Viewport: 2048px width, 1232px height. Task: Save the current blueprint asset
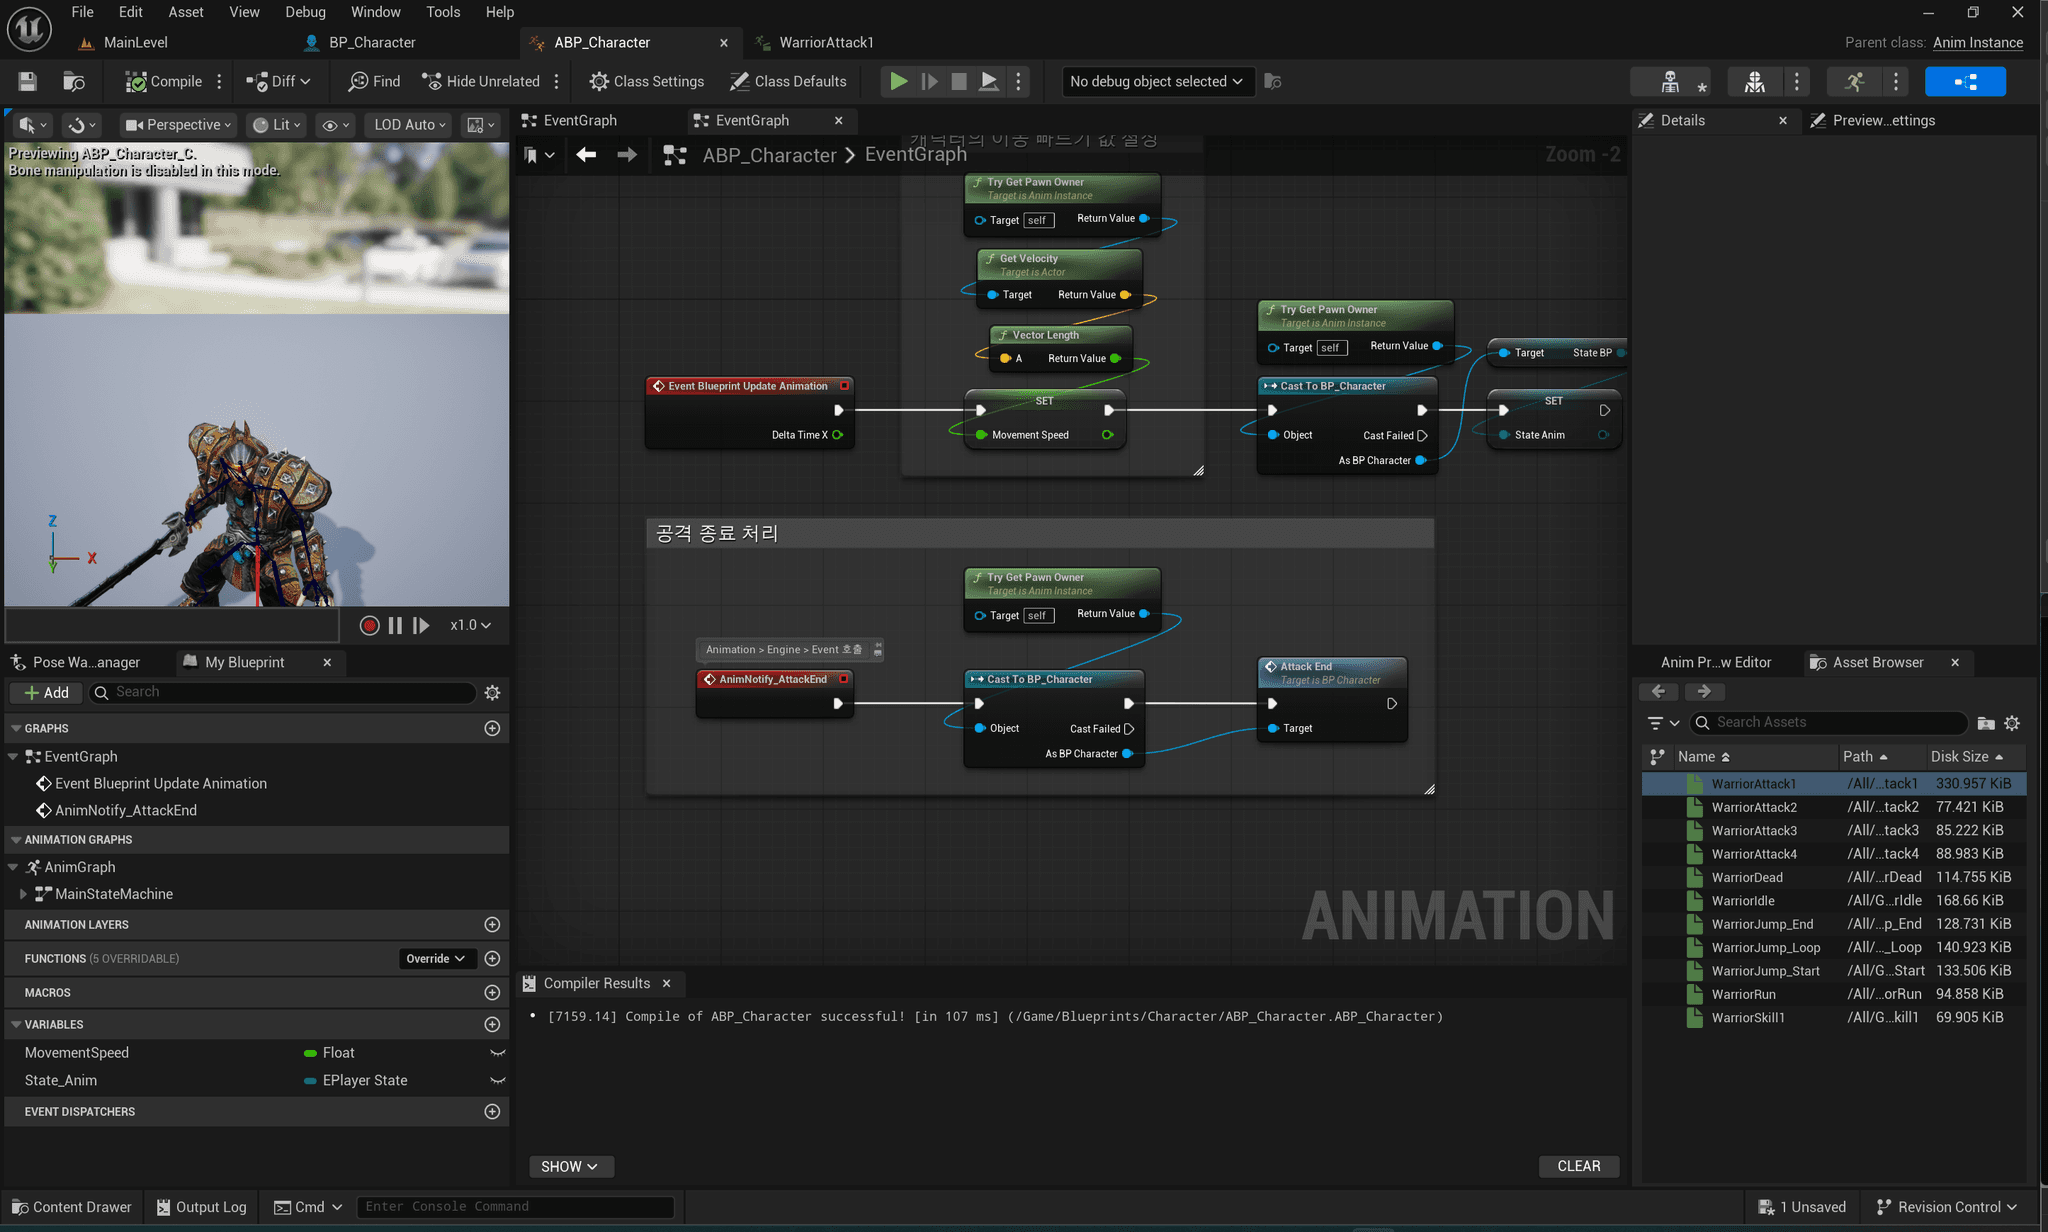coord(27,82)
